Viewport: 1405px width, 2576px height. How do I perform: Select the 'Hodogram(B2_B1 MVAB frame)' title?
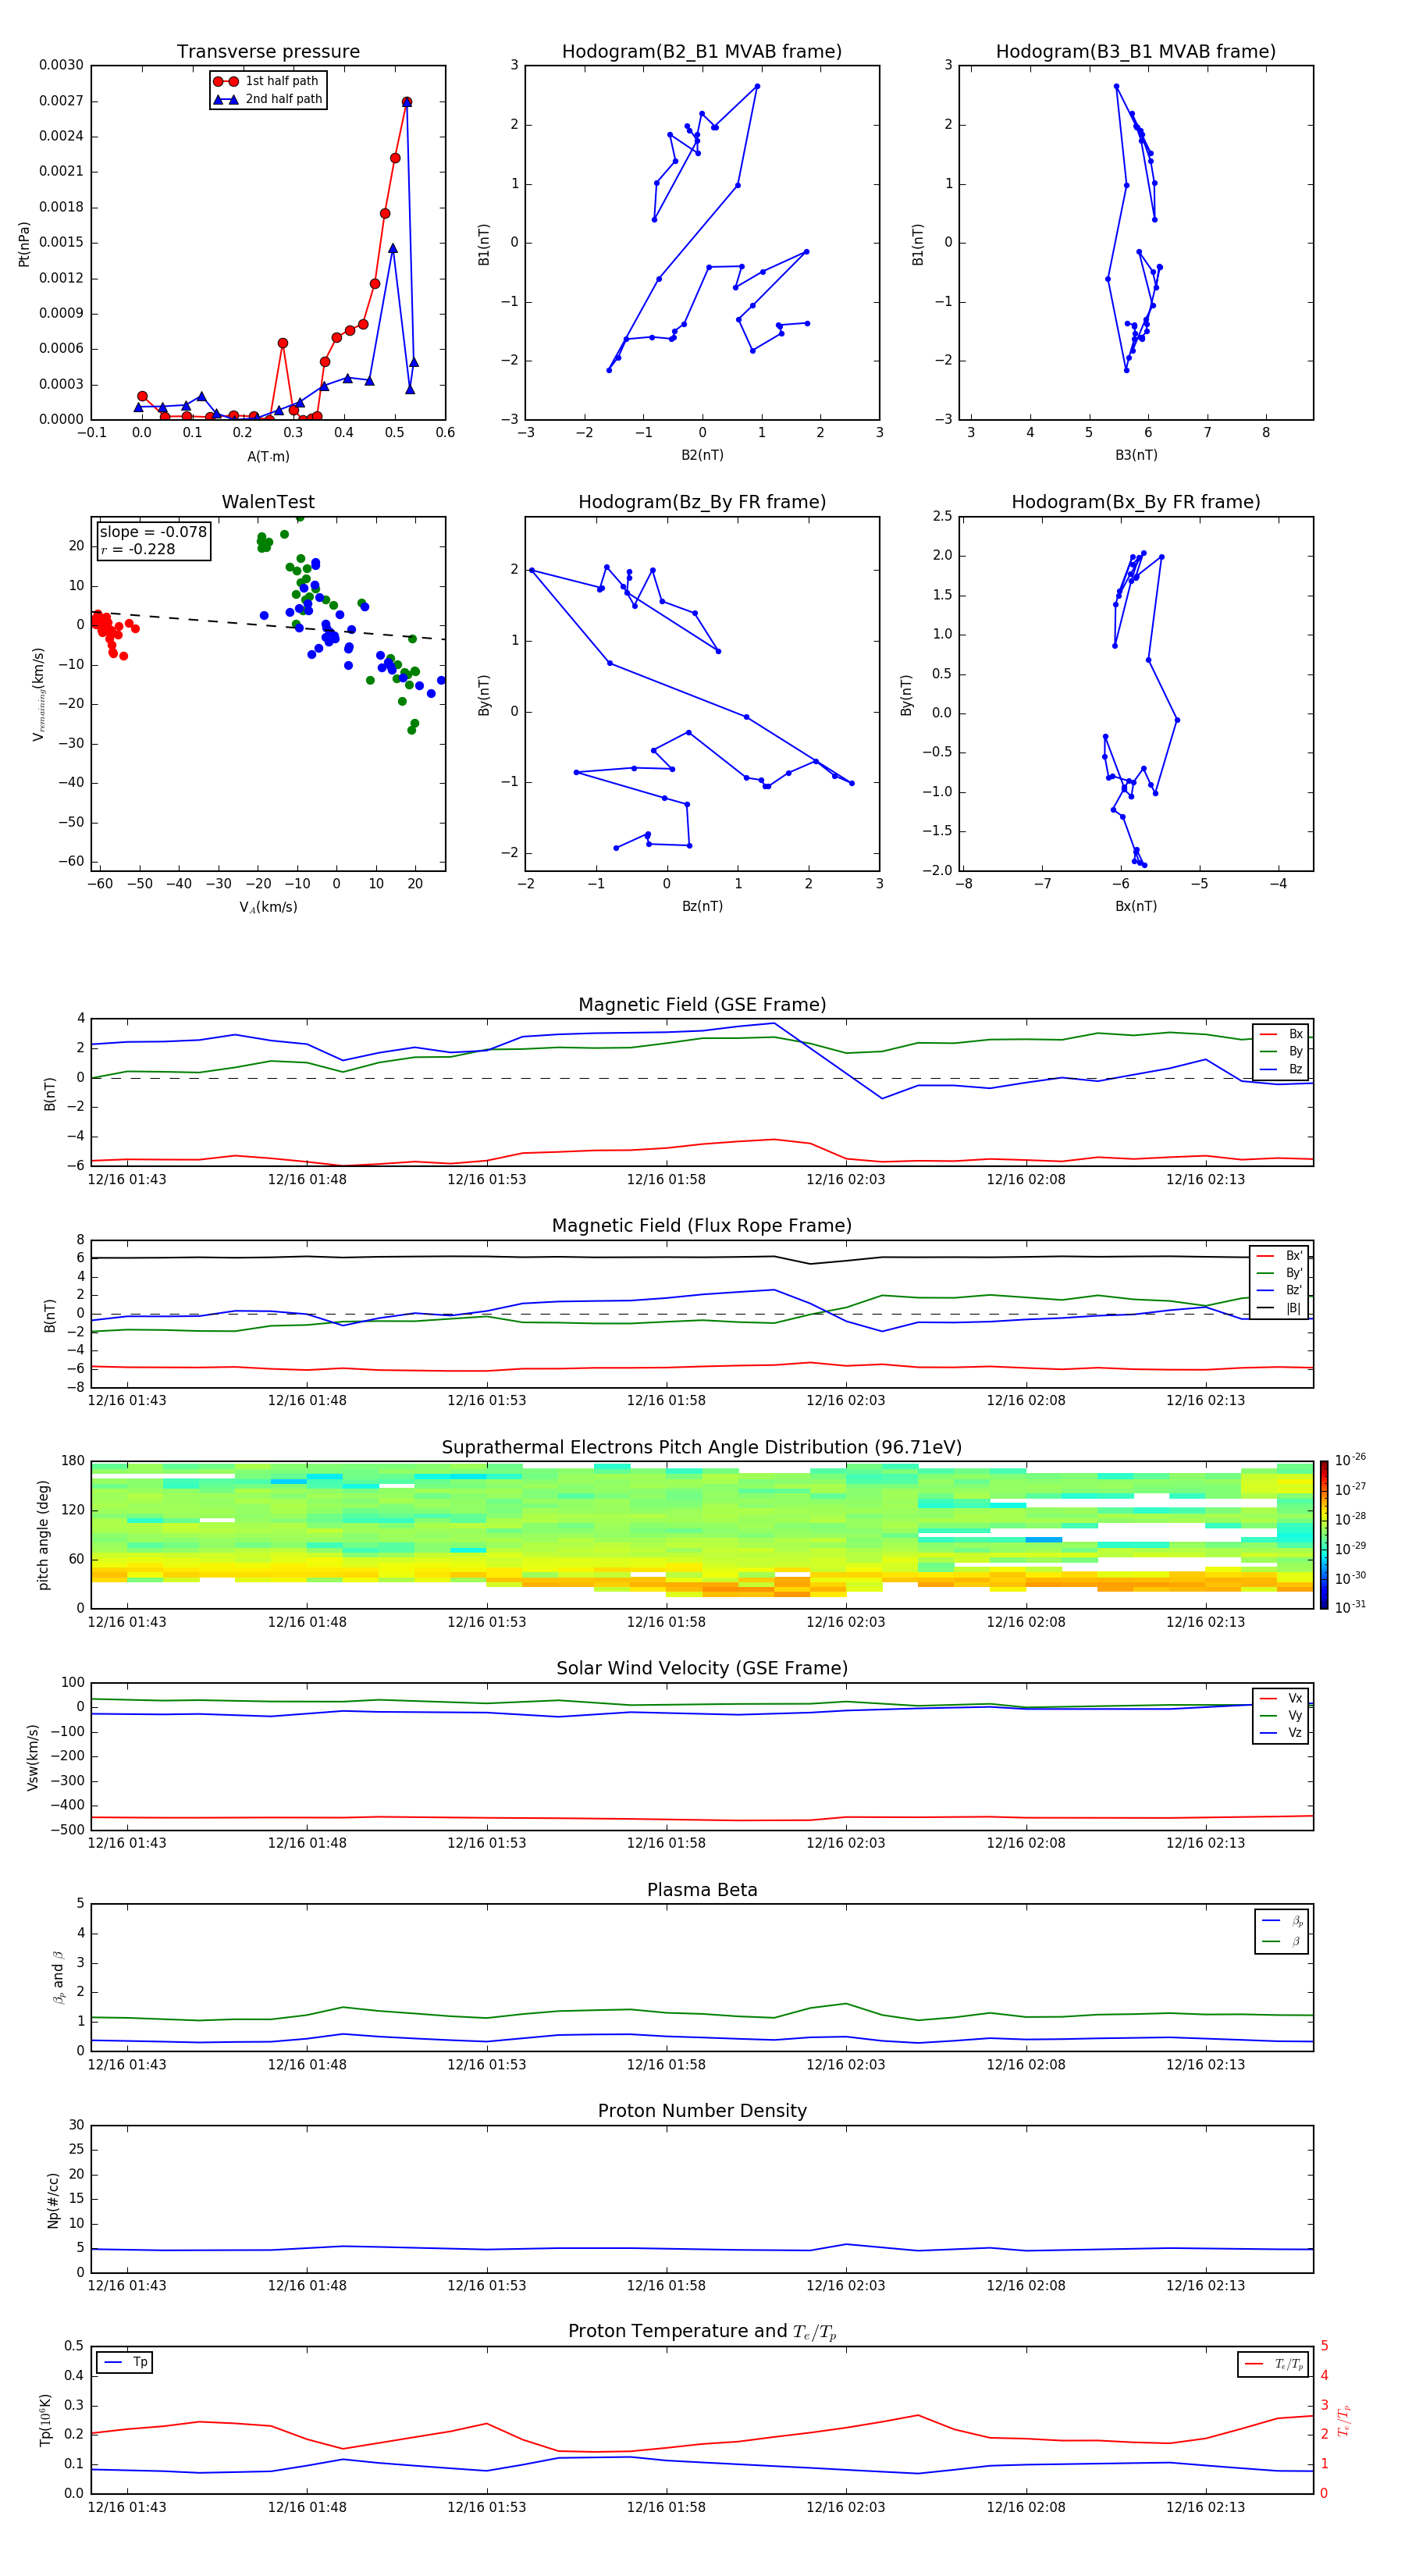coord(702,52)
